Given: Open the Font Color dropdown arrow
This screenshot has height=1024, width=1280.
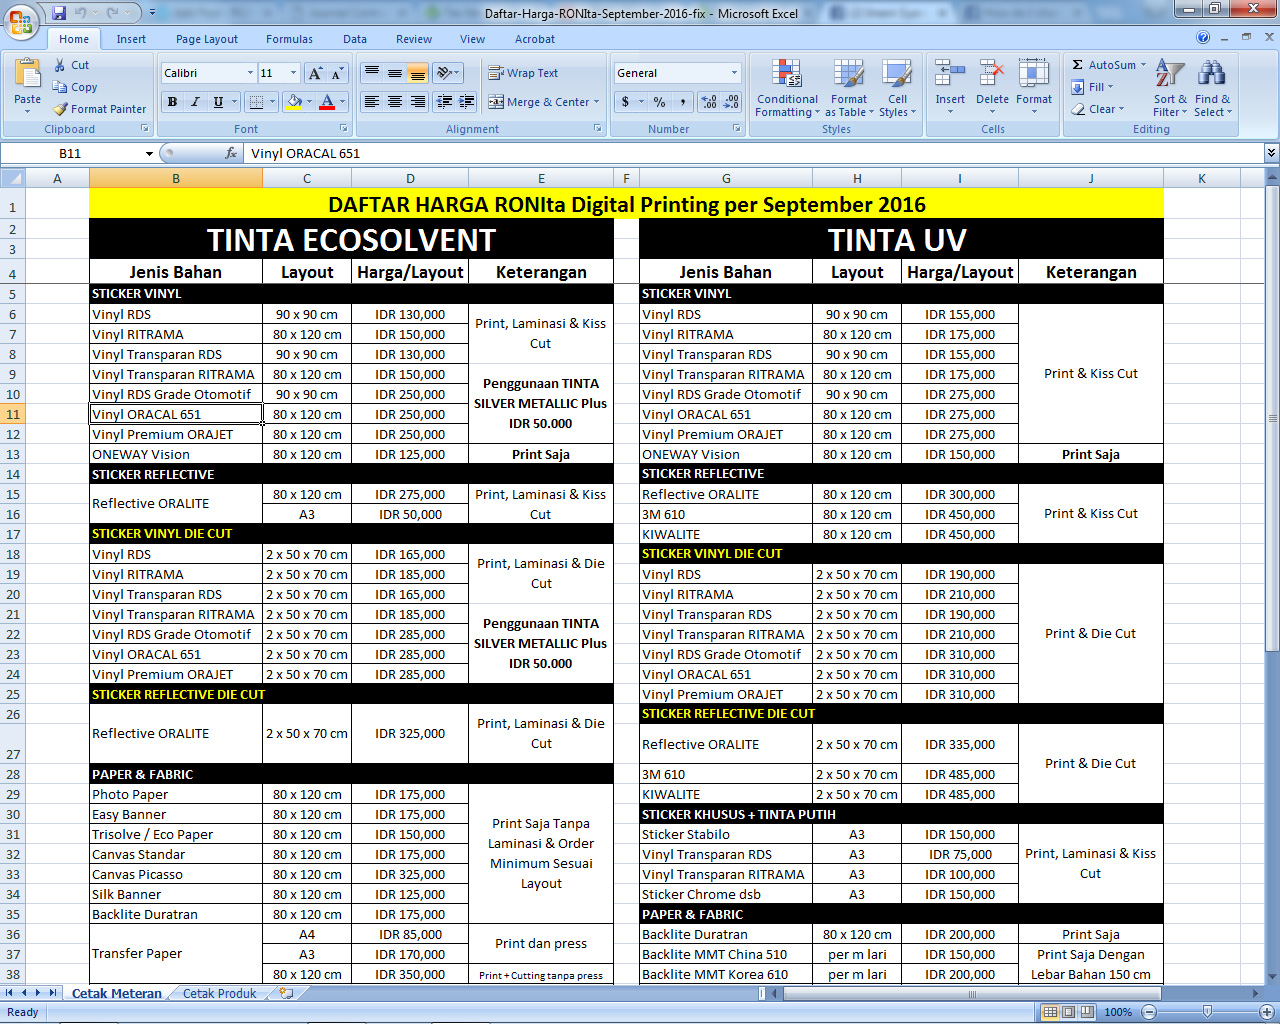Looking at the screenshot, I should click(342, 102).
